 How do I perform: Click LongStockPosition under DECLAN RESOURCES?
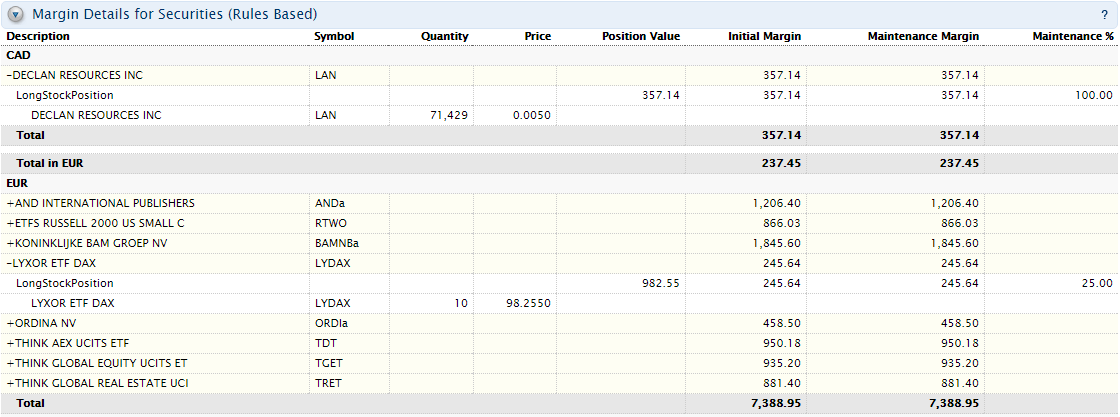(x=65, y=95)
